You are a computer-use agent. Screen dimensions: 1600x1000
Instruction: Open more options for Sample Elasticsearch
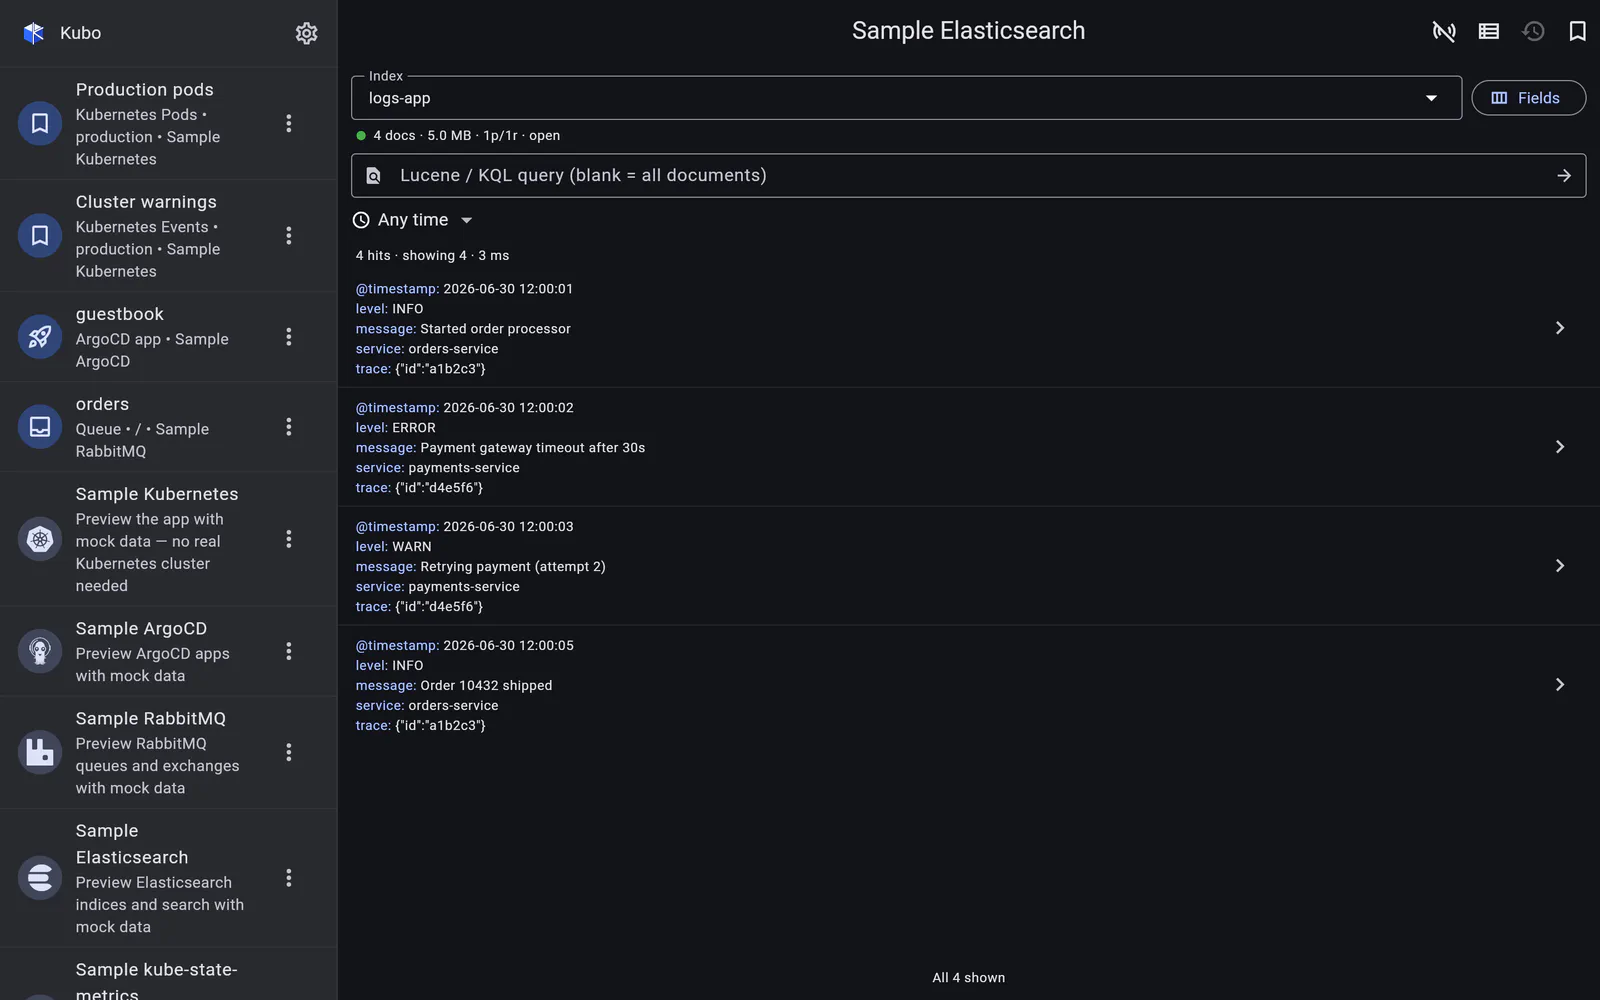point(289,877)
